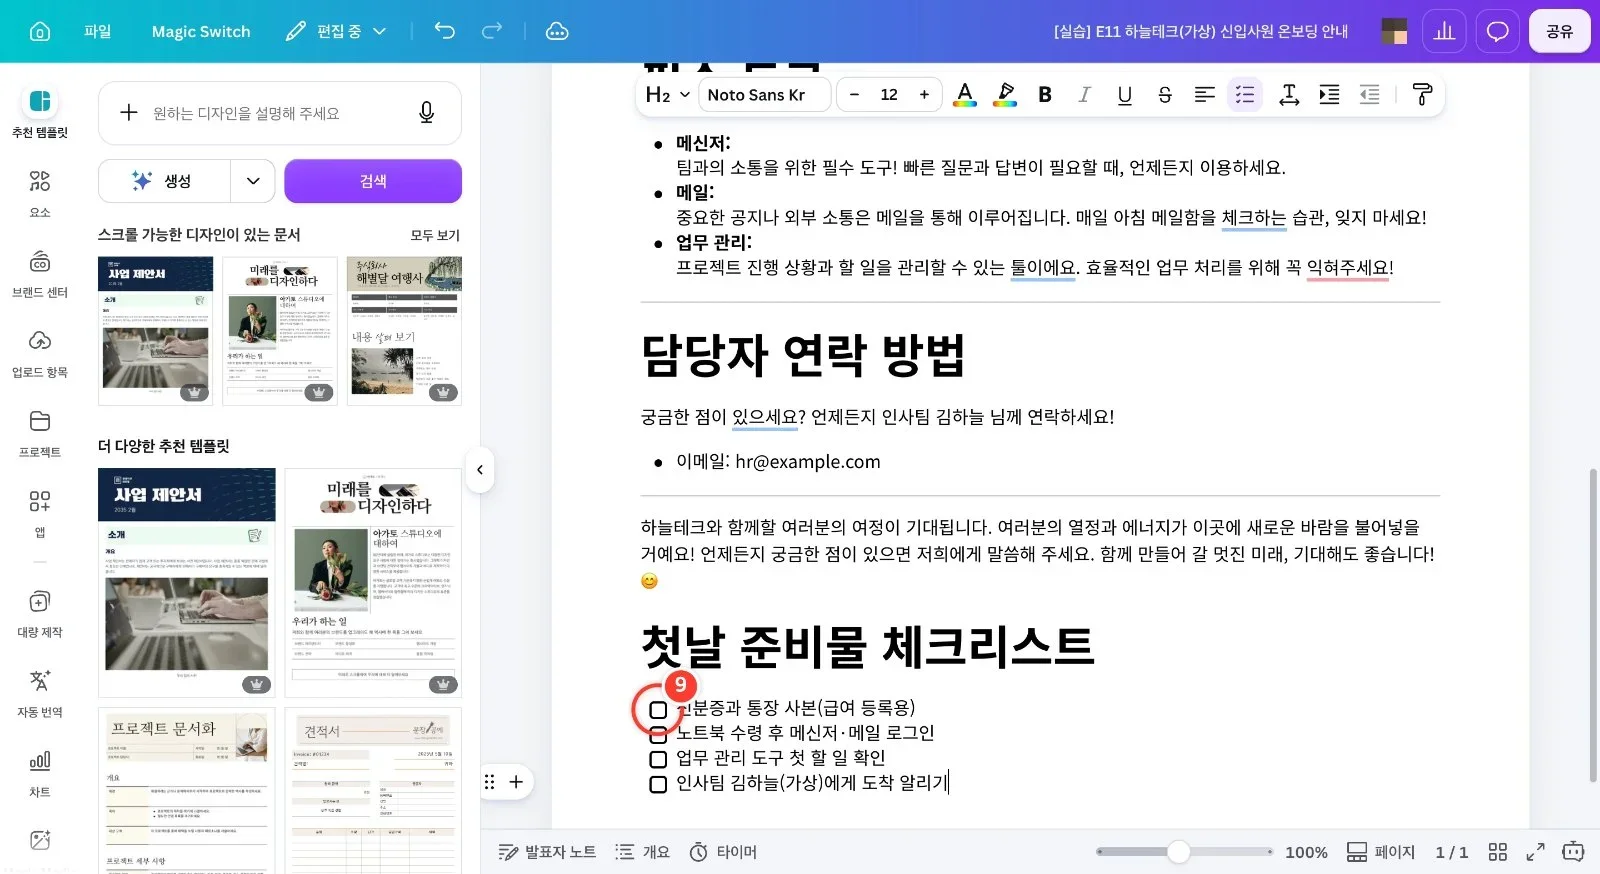Image resolution: width=1600 pixels, height=874 pixels.
Task: Toggle underline formatting
Action: pos(1125,95)
